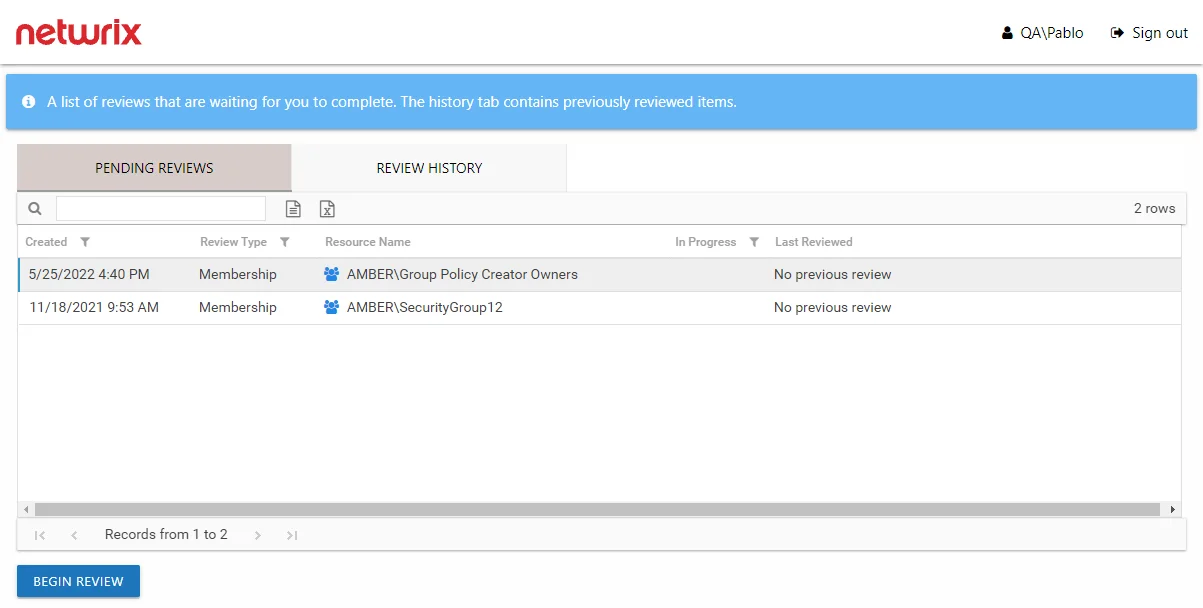Open the Review Type column filter
Screen dimensions: 1203x608
pos(285,242)
